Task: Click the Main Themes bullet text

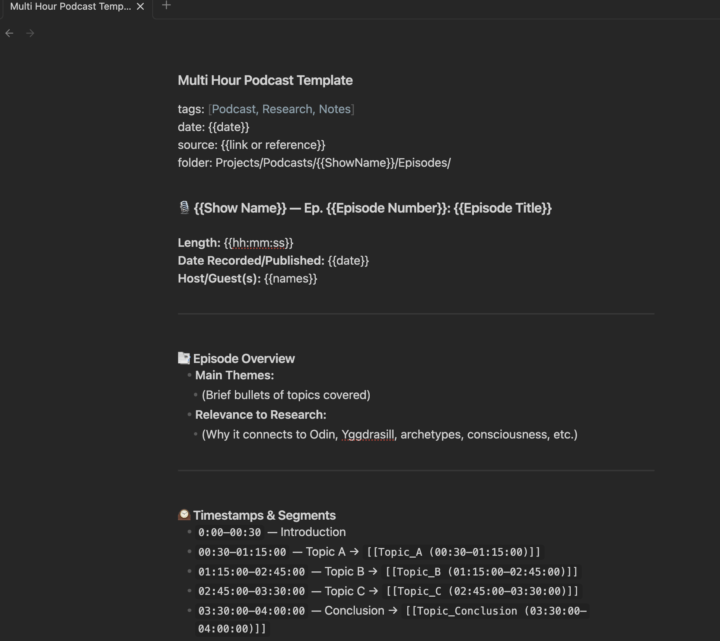Action: [x=234, y=375]
